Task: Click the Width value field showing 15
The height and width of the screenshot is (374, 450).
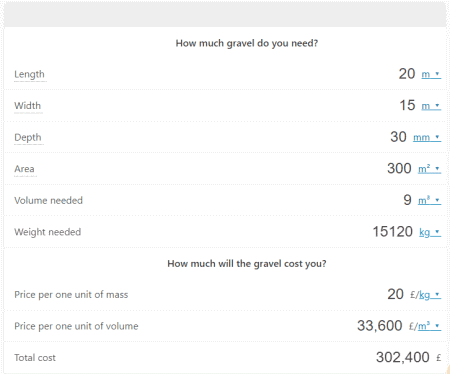Action: click(407, 105)
